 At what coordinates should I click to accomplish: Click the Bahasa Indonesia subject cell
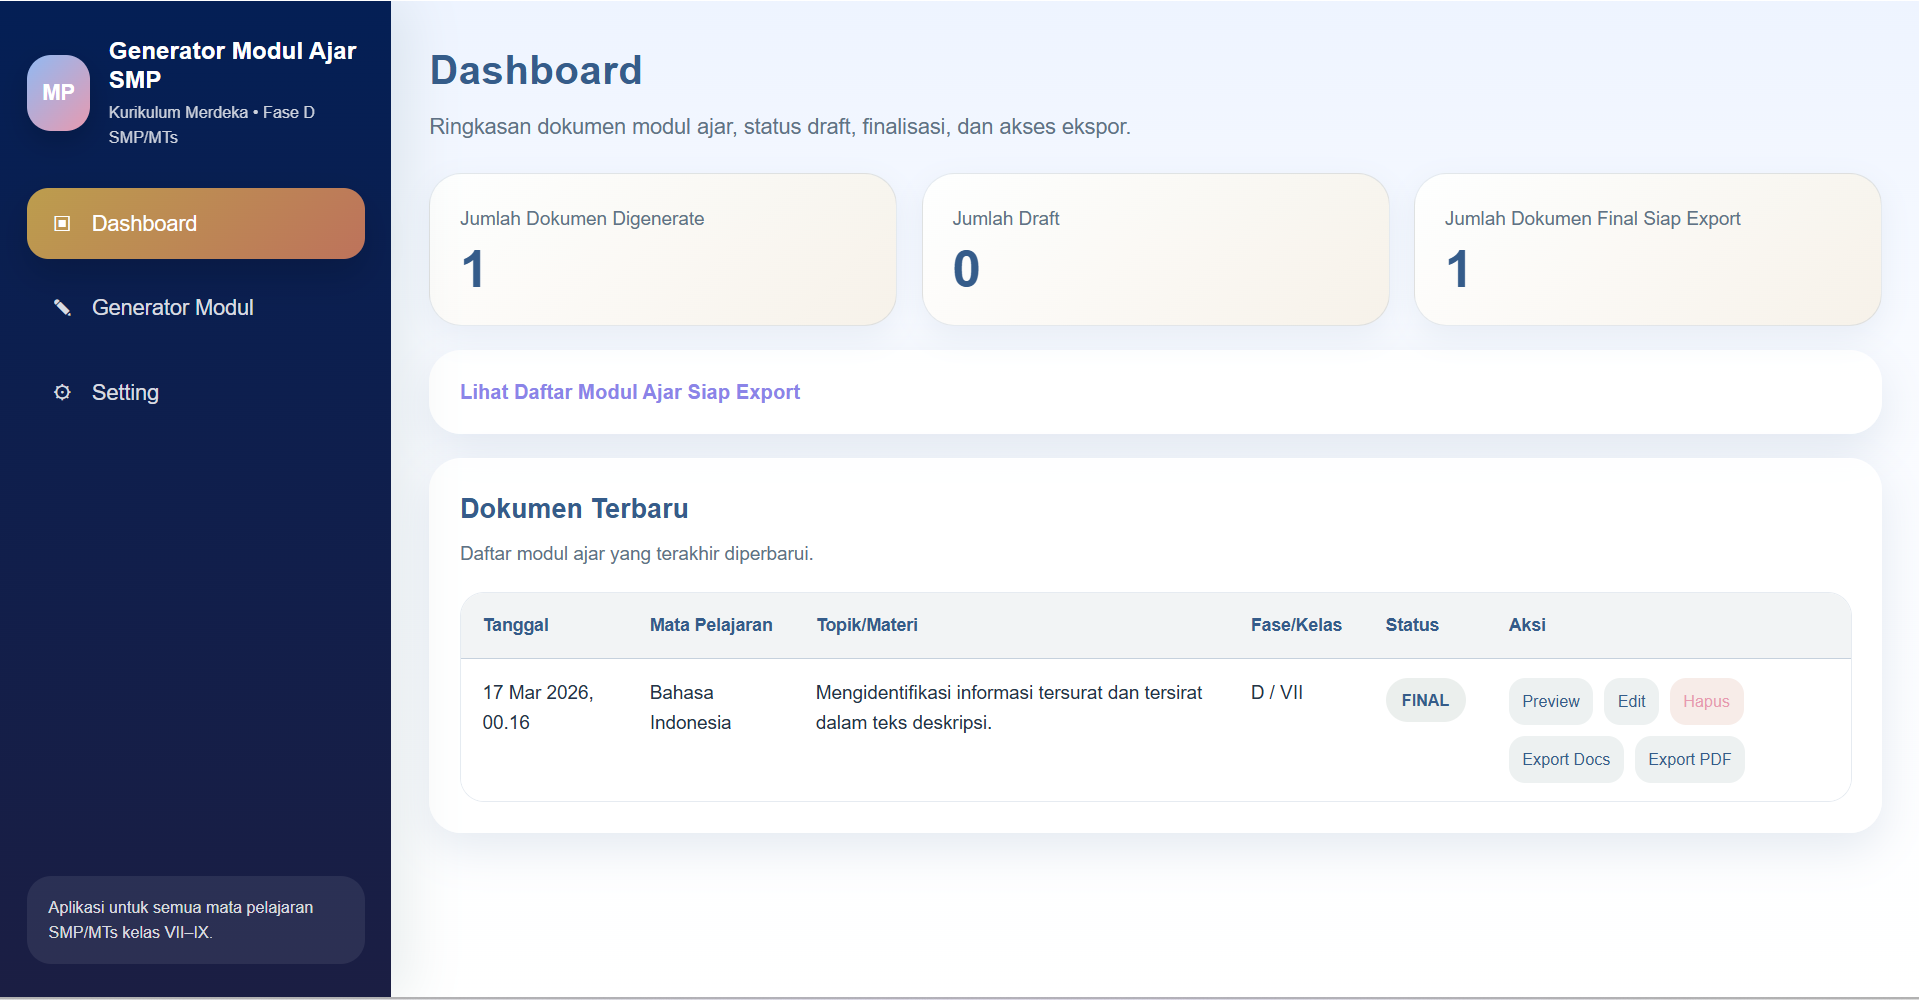coord(690,707)
